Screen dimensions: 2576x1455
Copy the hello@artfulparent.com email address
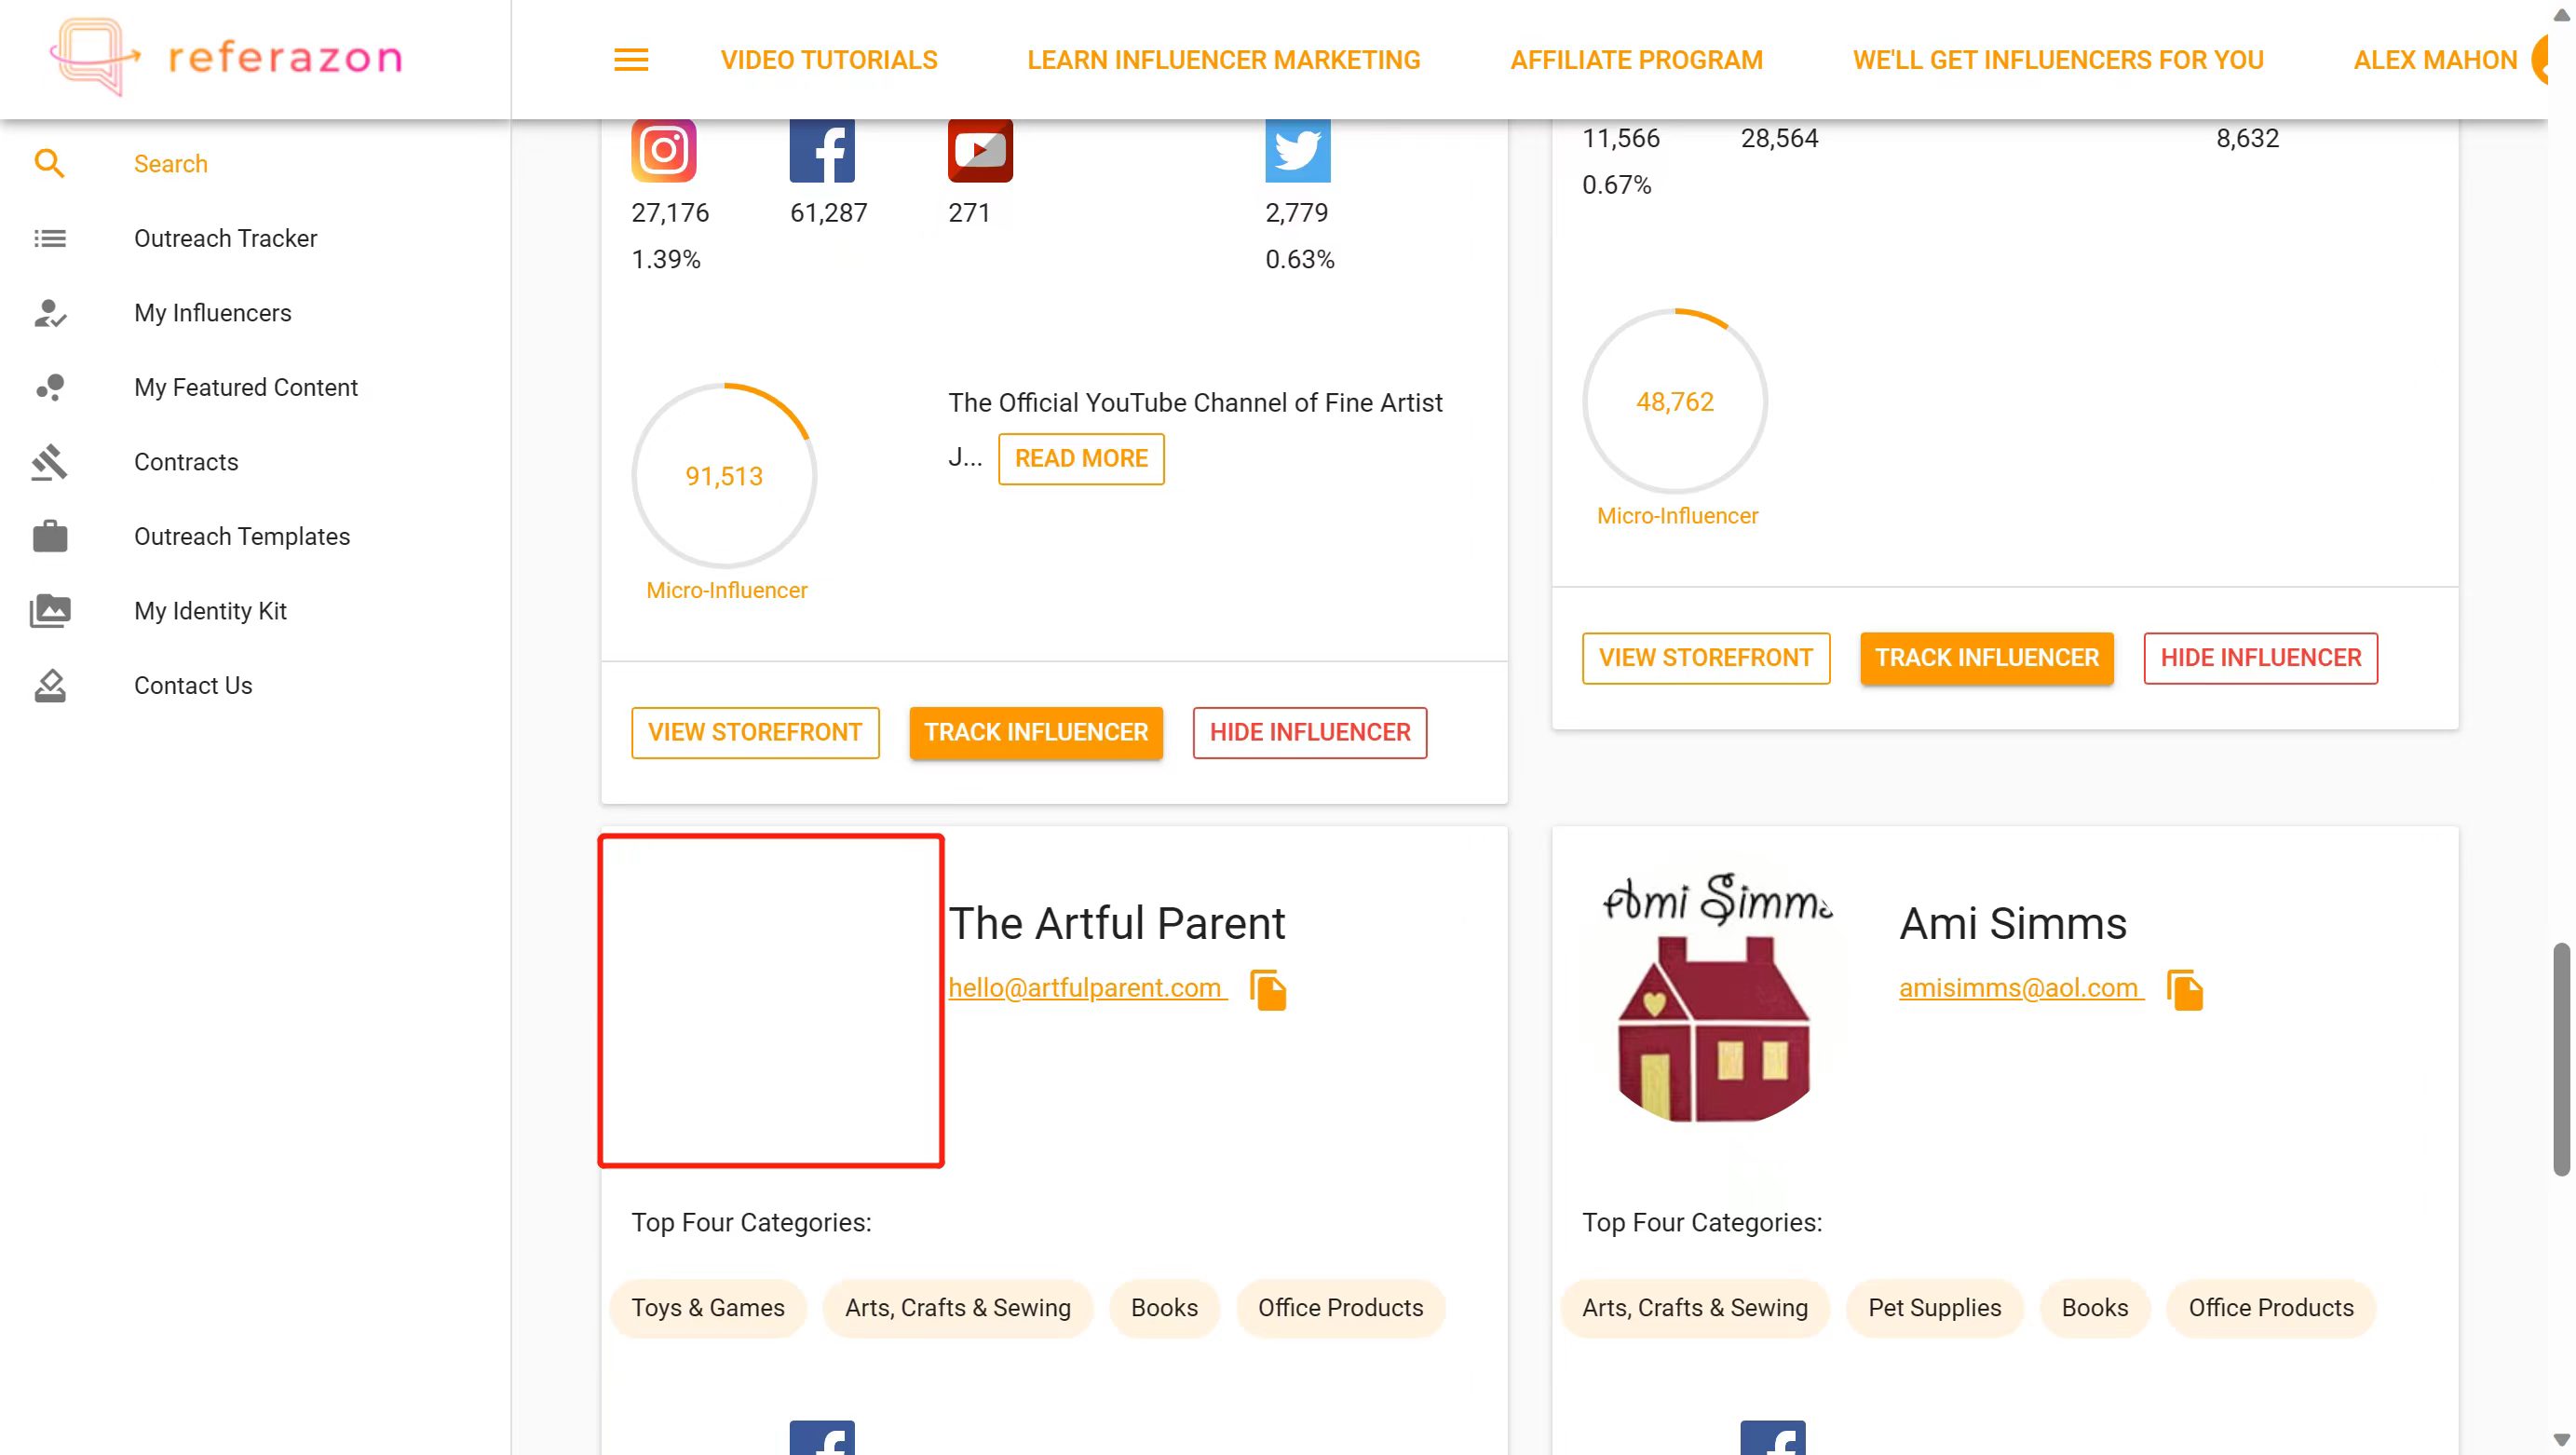pyautogui.click(x=1268, y=990)
